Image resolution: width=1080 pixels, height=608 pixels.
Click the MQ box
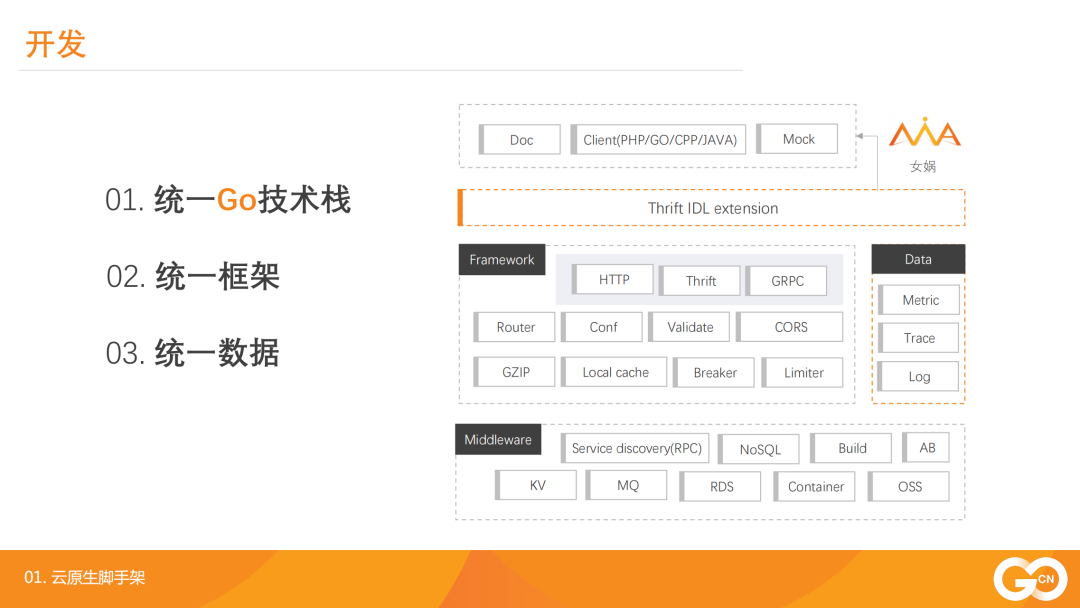pos(626,485)
